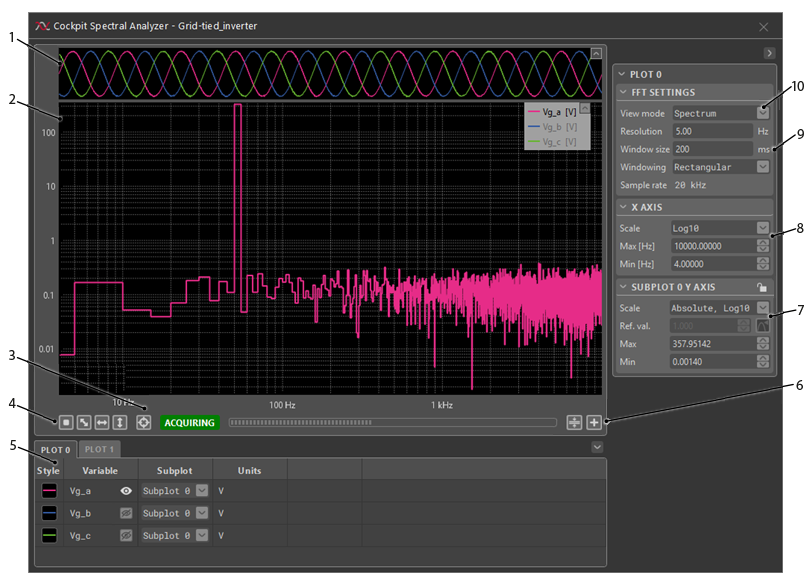Image resolution: width=811 pixels, height=586 pixels.
Task: Click the vertical fit Y axis icon
Action: click(119, 422)
